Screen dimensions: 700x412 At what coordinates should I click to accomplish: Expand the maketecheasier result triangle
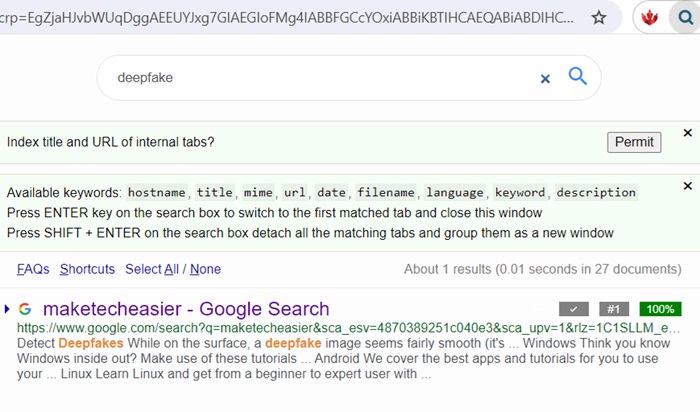(7, 308)
